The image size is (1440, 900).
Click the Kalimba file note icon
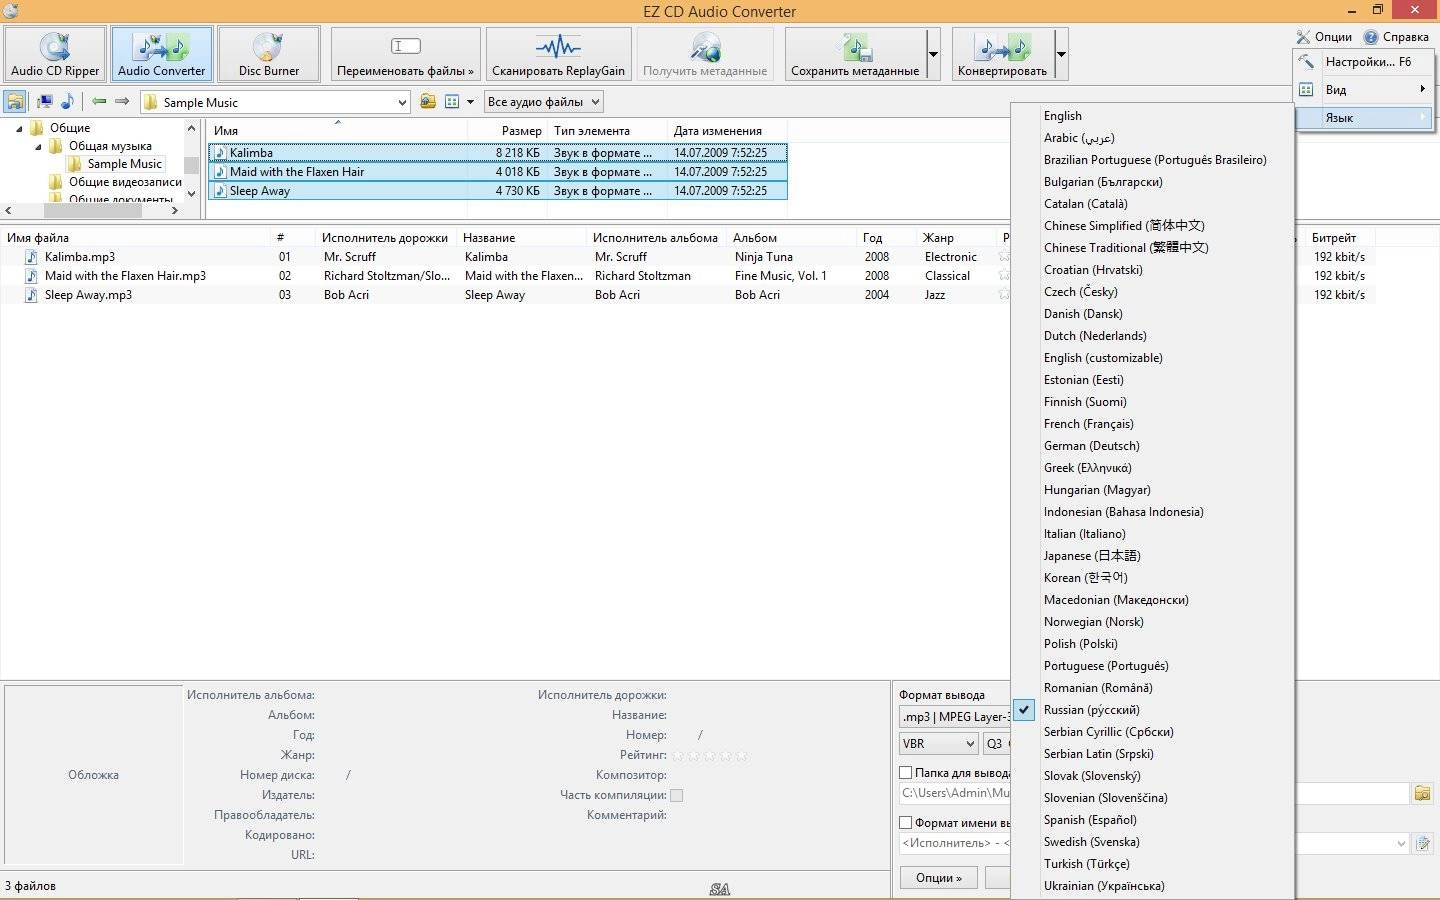pos(221,153)
